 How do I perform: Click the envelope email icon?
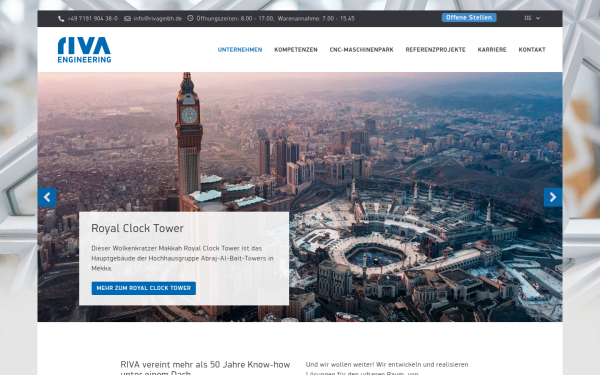(127, 18)
